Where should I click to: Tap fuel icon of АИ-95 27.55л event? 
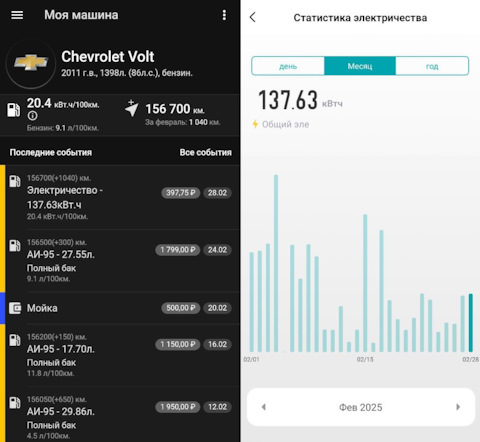click(x=15, y=245)
